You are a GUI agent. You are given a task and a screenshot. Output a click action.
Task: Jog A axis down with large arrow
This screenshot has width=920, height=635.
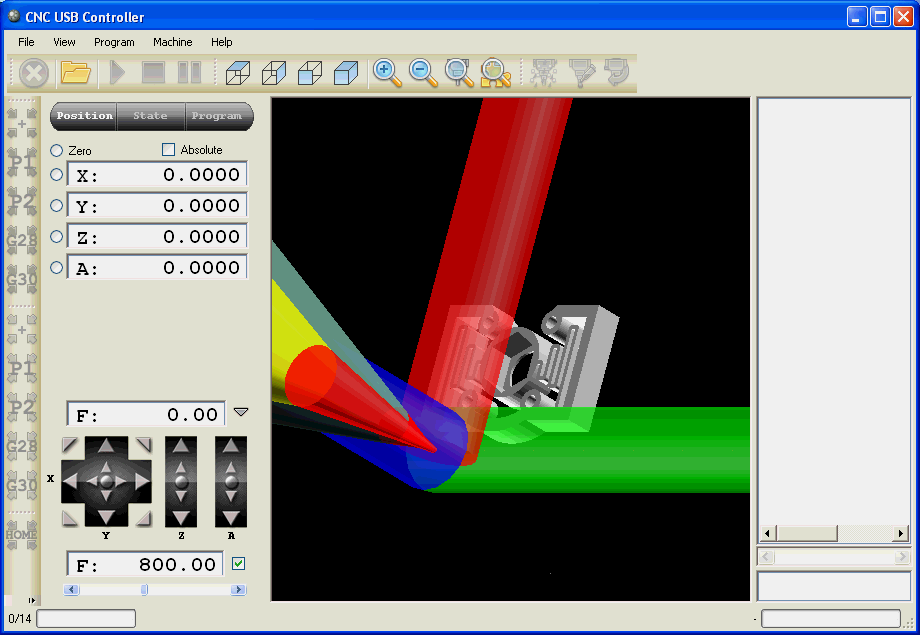pyautogui.click(x=231, y=517)
